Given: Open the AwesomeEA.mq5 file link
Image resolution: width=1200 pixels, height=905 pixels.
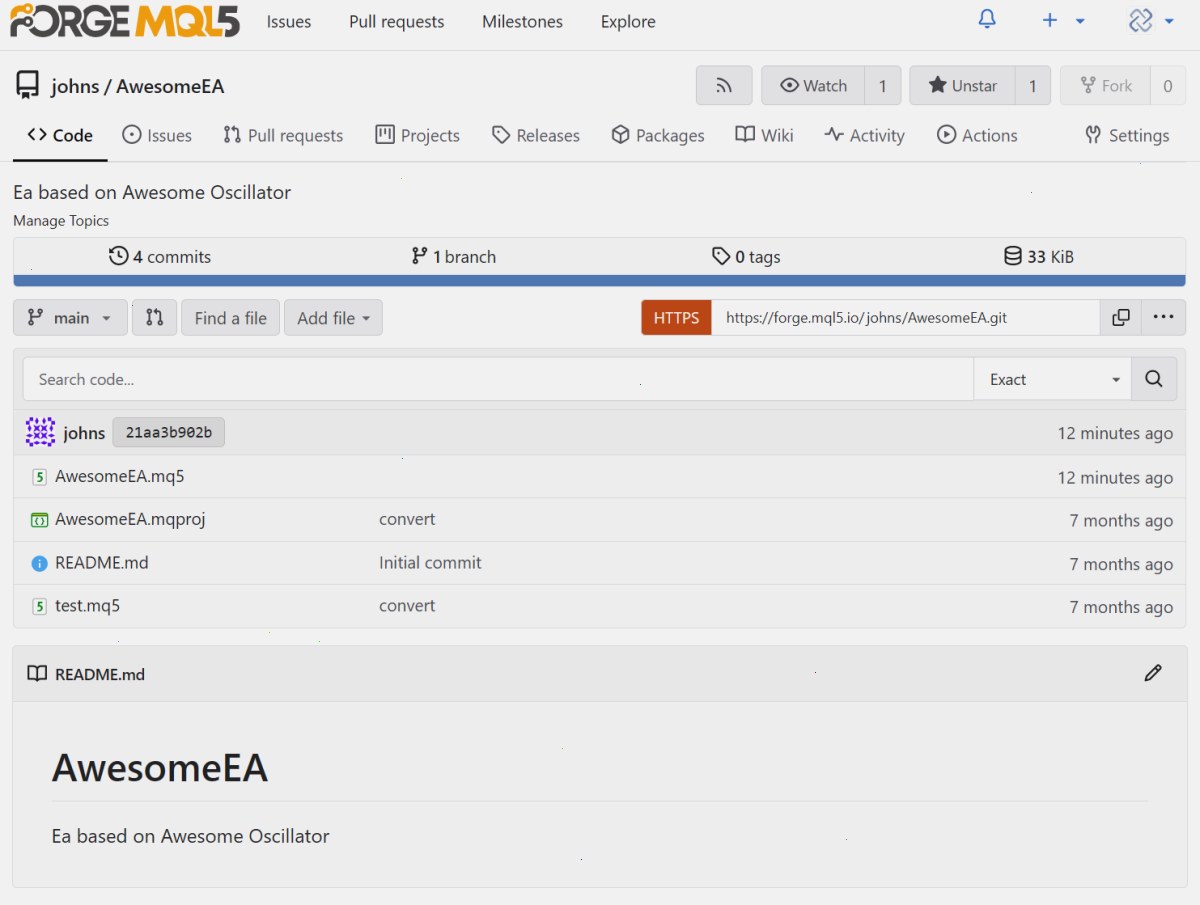Looking at the screenshot, I should pos(120,476).
